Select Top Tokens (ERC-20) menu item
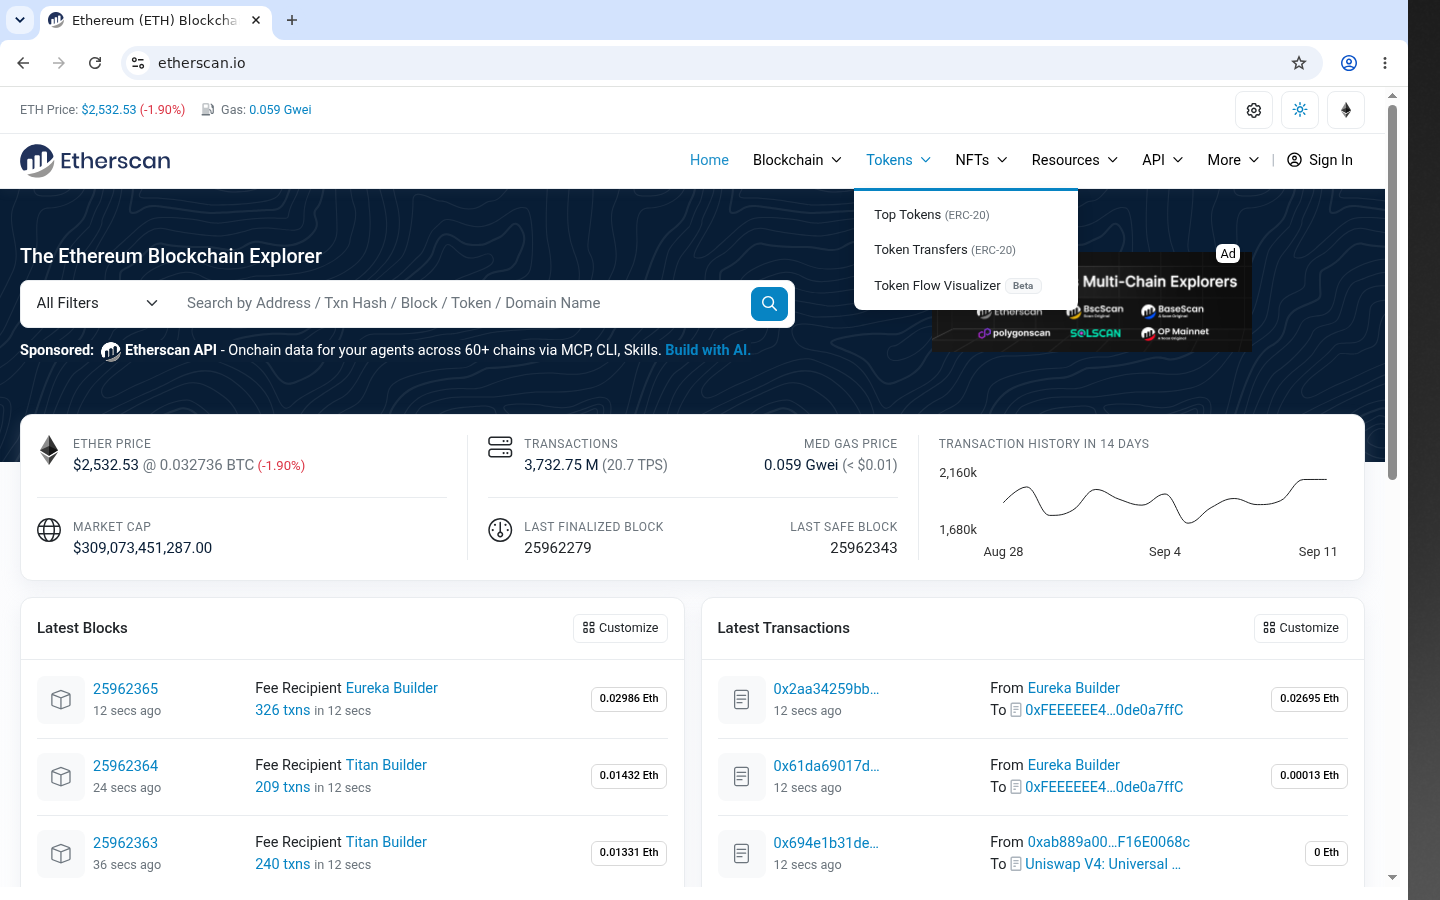 point(932,215)
